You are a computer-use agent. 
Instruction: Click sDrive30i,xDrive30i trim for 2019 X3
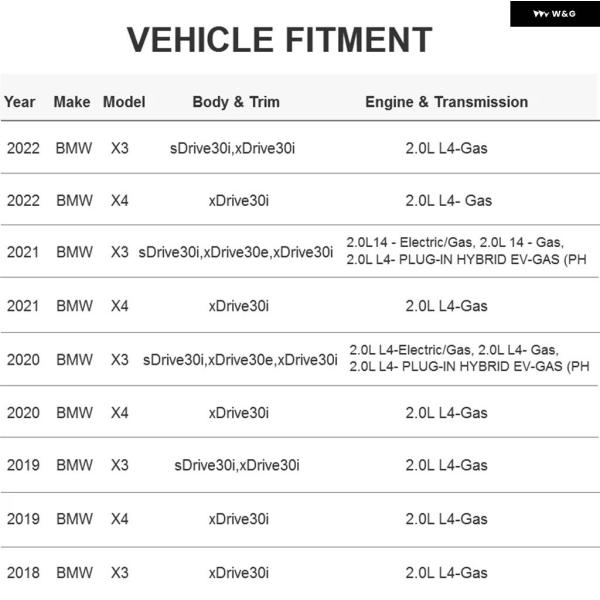coord(237,465)
